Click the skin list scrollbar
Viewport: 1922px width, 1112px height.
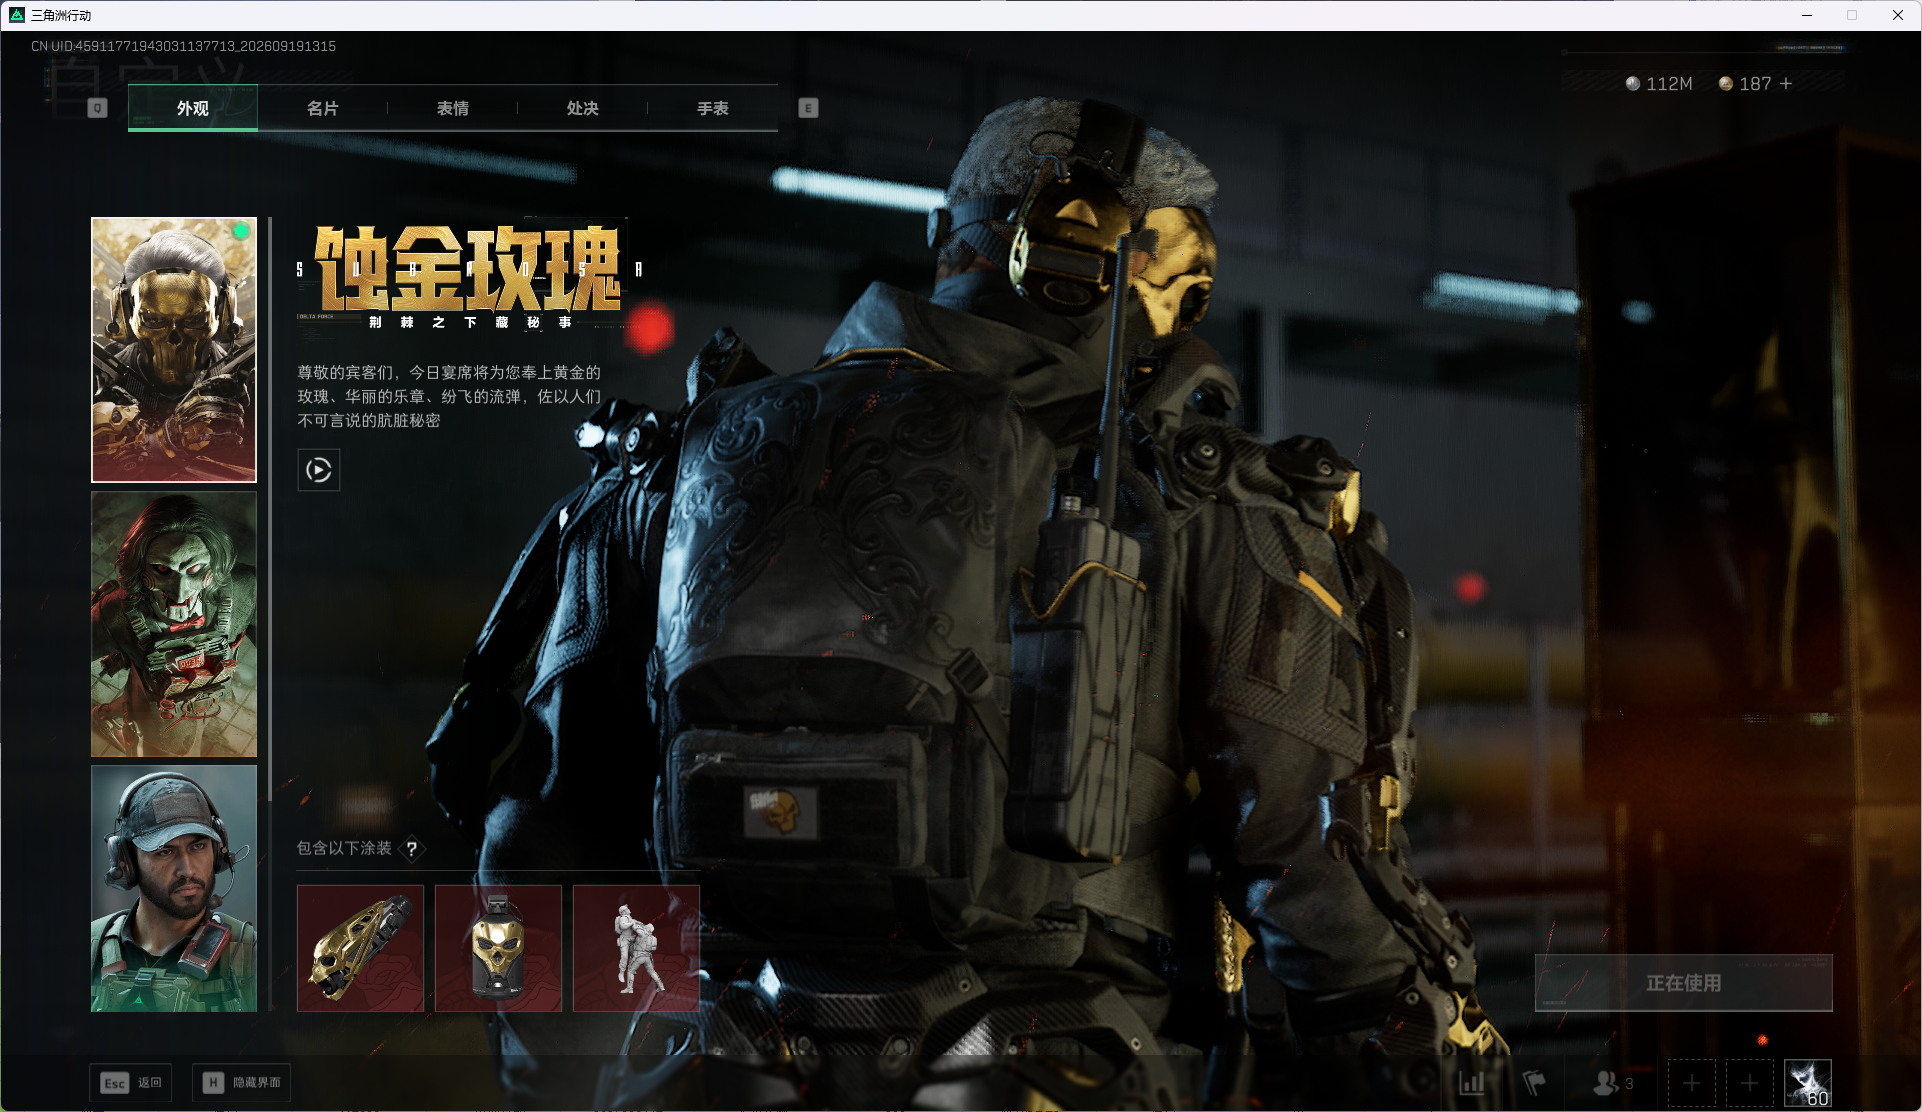point(270,508)
